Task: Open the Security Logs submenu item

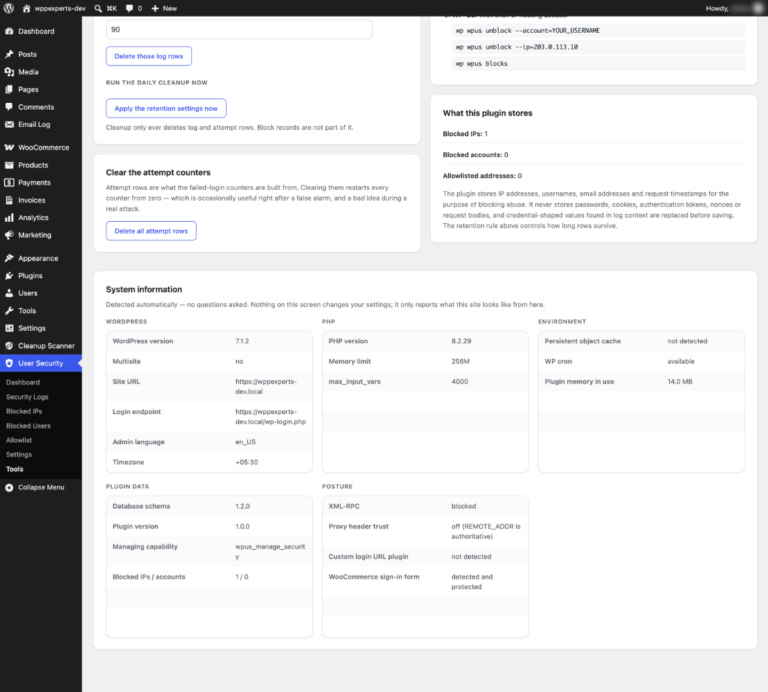Action: 27,397
